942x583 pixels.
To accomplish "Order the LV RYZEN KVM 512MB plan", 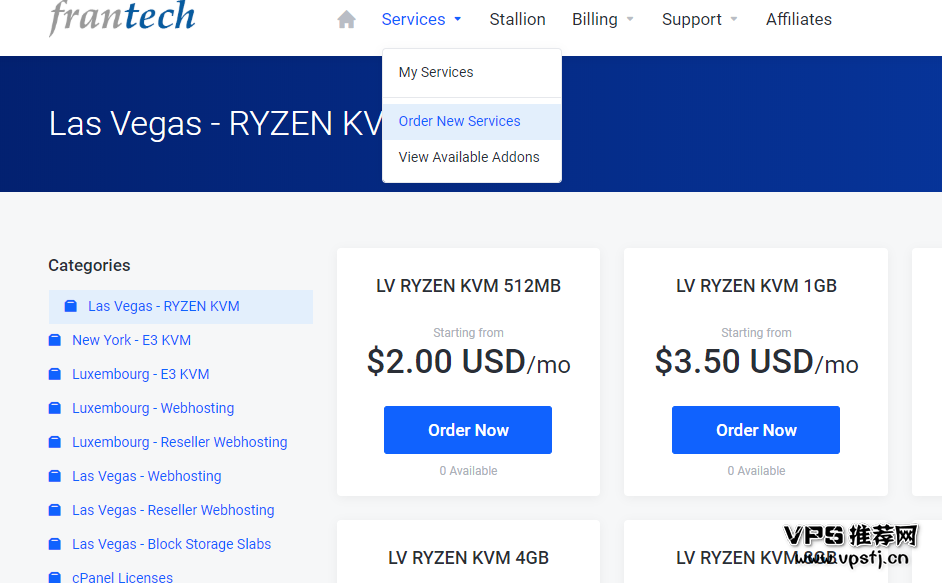I will click(468, 430).
